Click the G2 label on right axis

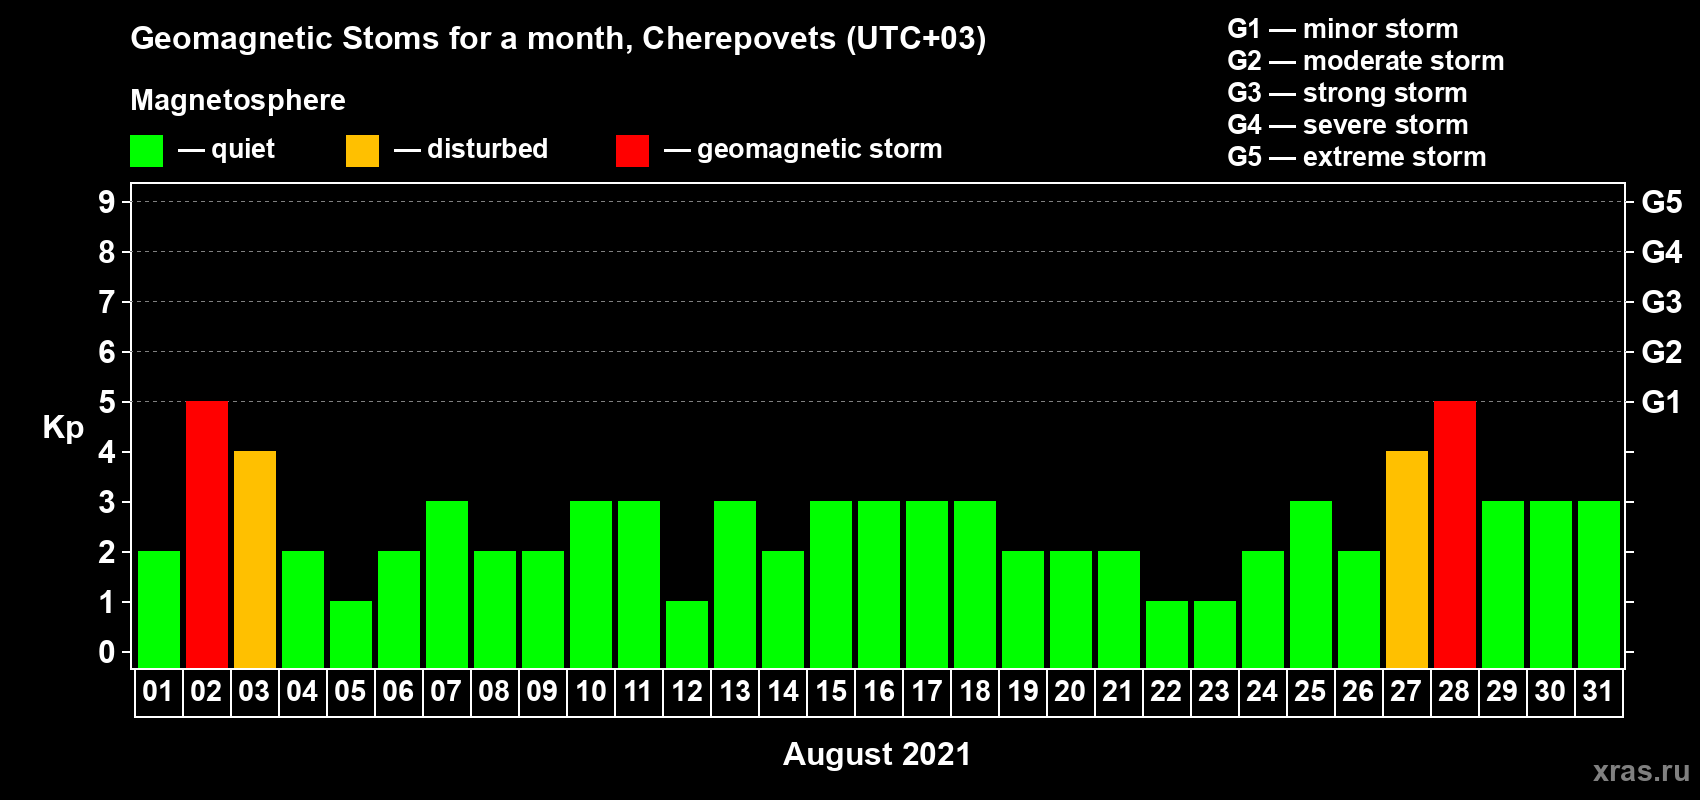point(1662,352)
